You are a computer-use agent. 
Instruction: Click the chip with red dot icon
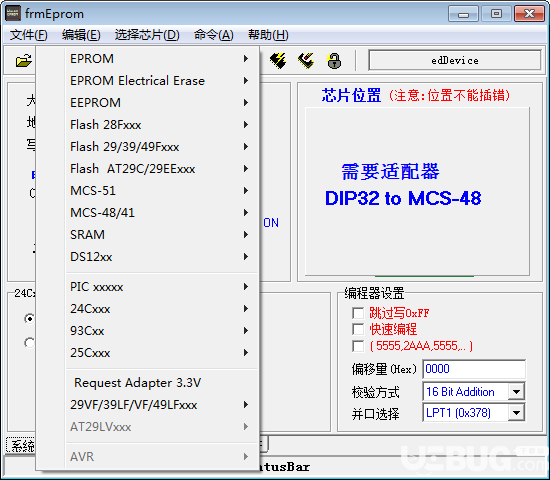306,61
